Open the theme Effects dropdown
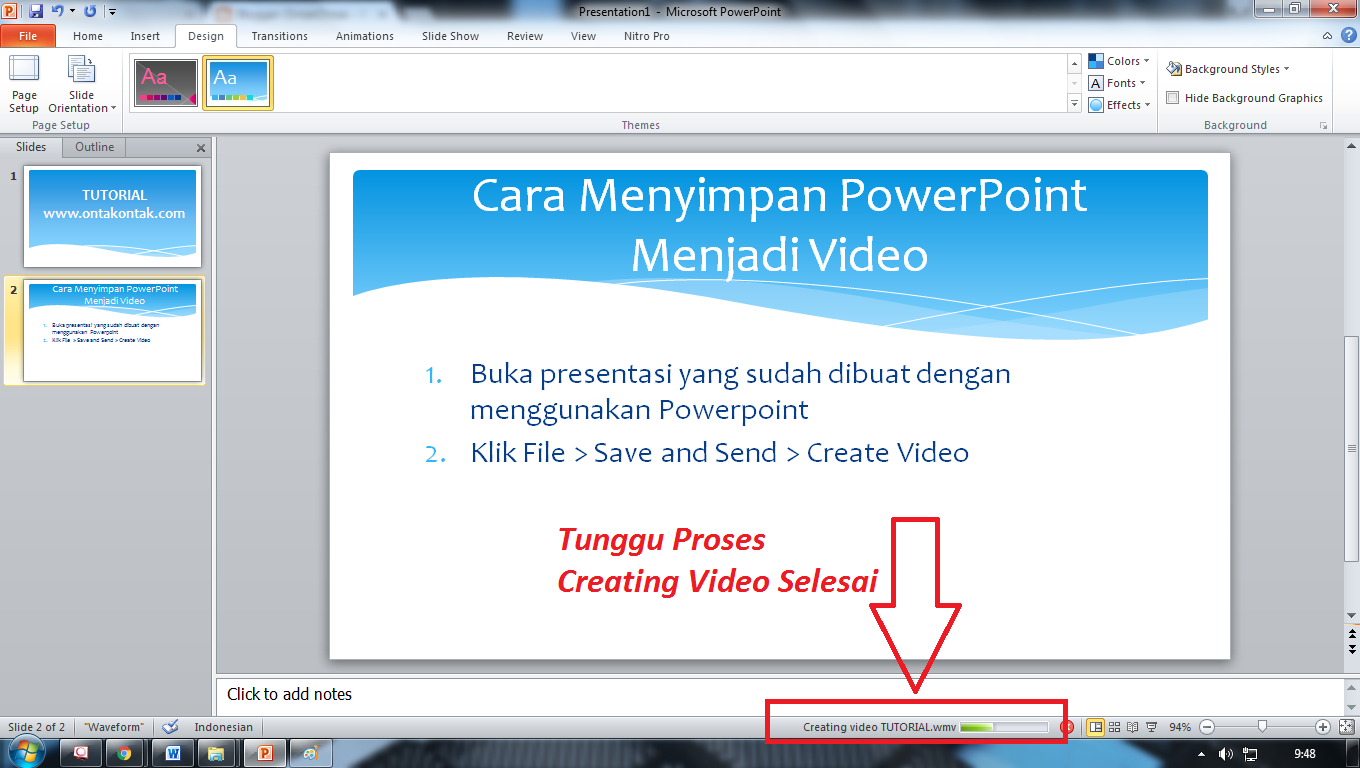 tap(1120, 105)
